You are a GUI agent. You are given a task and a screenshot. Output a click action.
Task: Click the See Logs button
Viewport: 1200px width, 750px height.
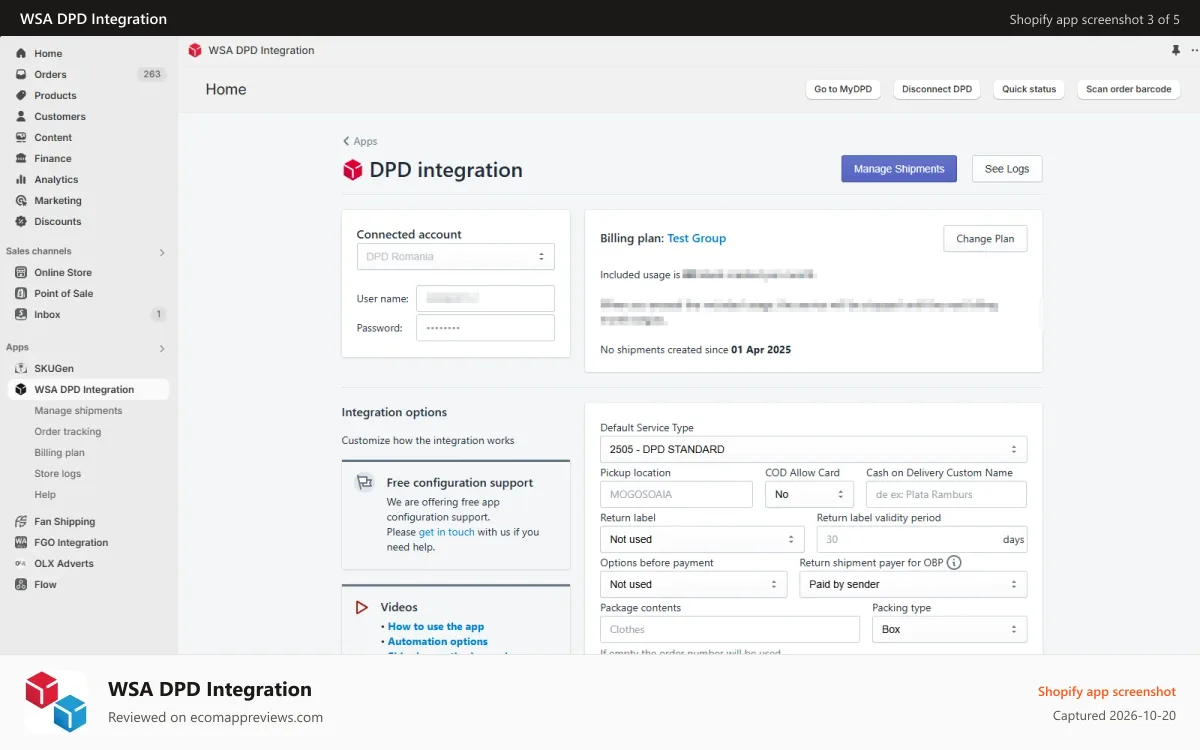coord(1007,169)
